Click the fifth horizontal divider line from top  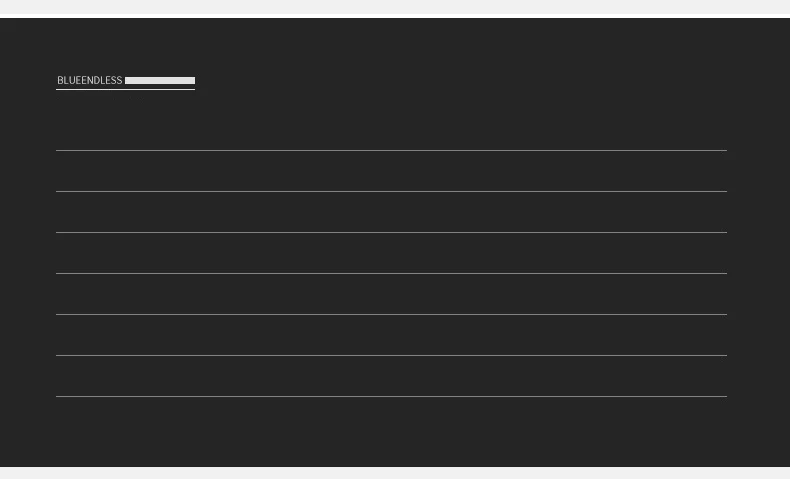pyautogui.click(x=391, y=314)
